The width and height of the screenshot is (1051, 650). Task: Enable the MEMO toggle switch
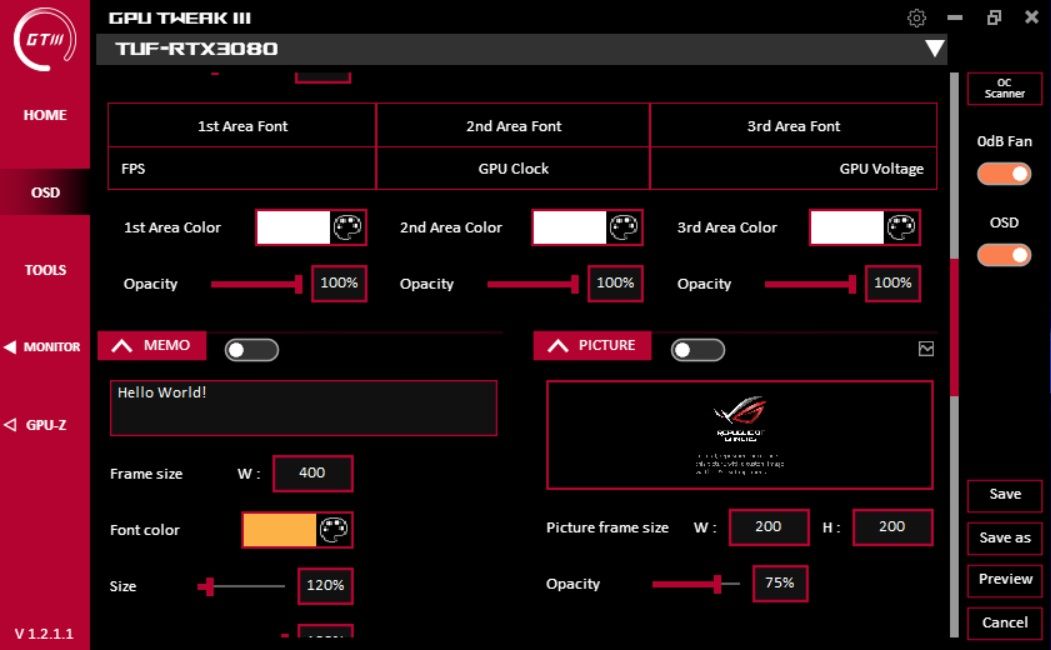251,350
